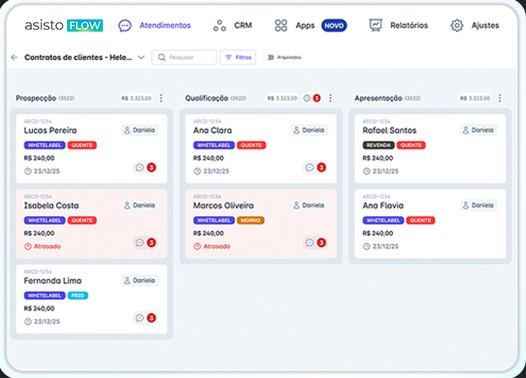526x378 pixels.
Task: Click the asisto FLOW logo
Action: click(x=64, y=25)
